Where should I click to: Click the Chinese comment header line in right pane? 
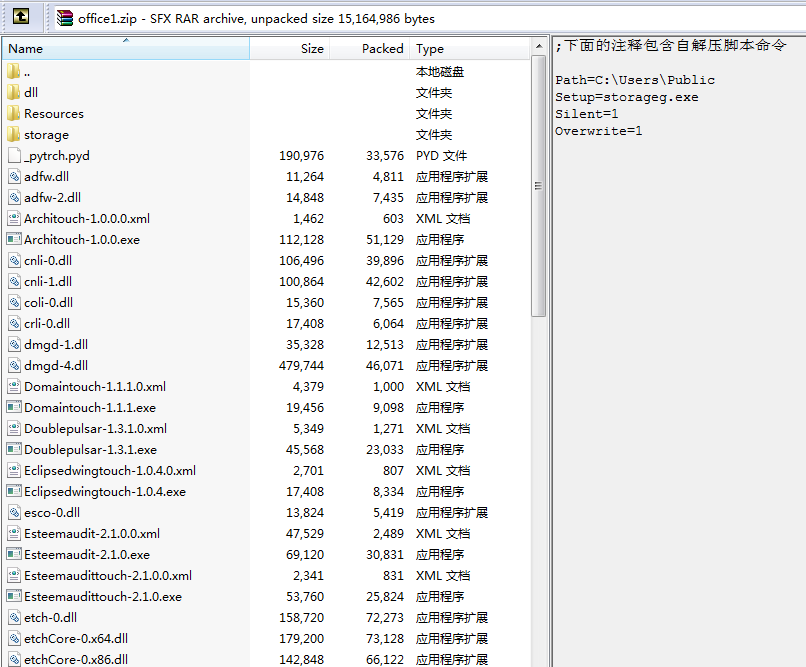click(x=671, y=46)
